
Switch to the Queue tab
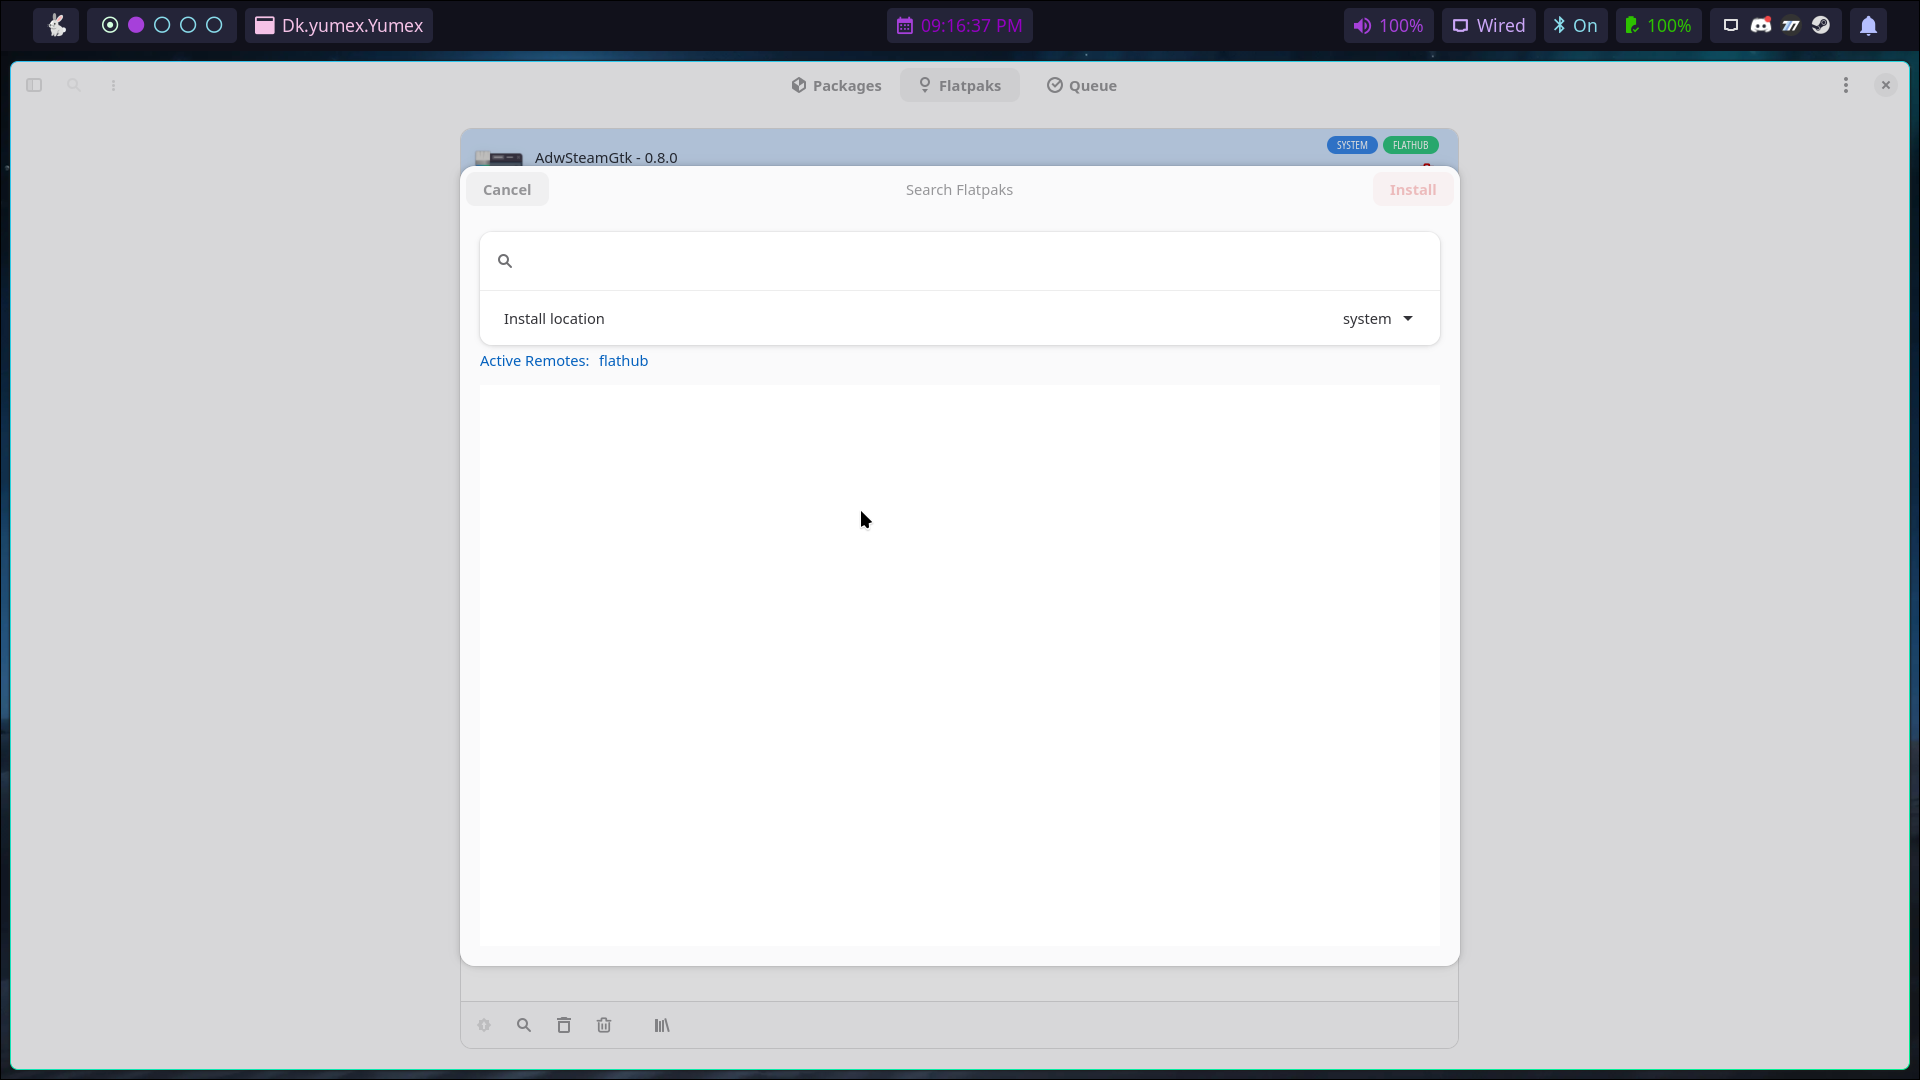[1081, 86]
